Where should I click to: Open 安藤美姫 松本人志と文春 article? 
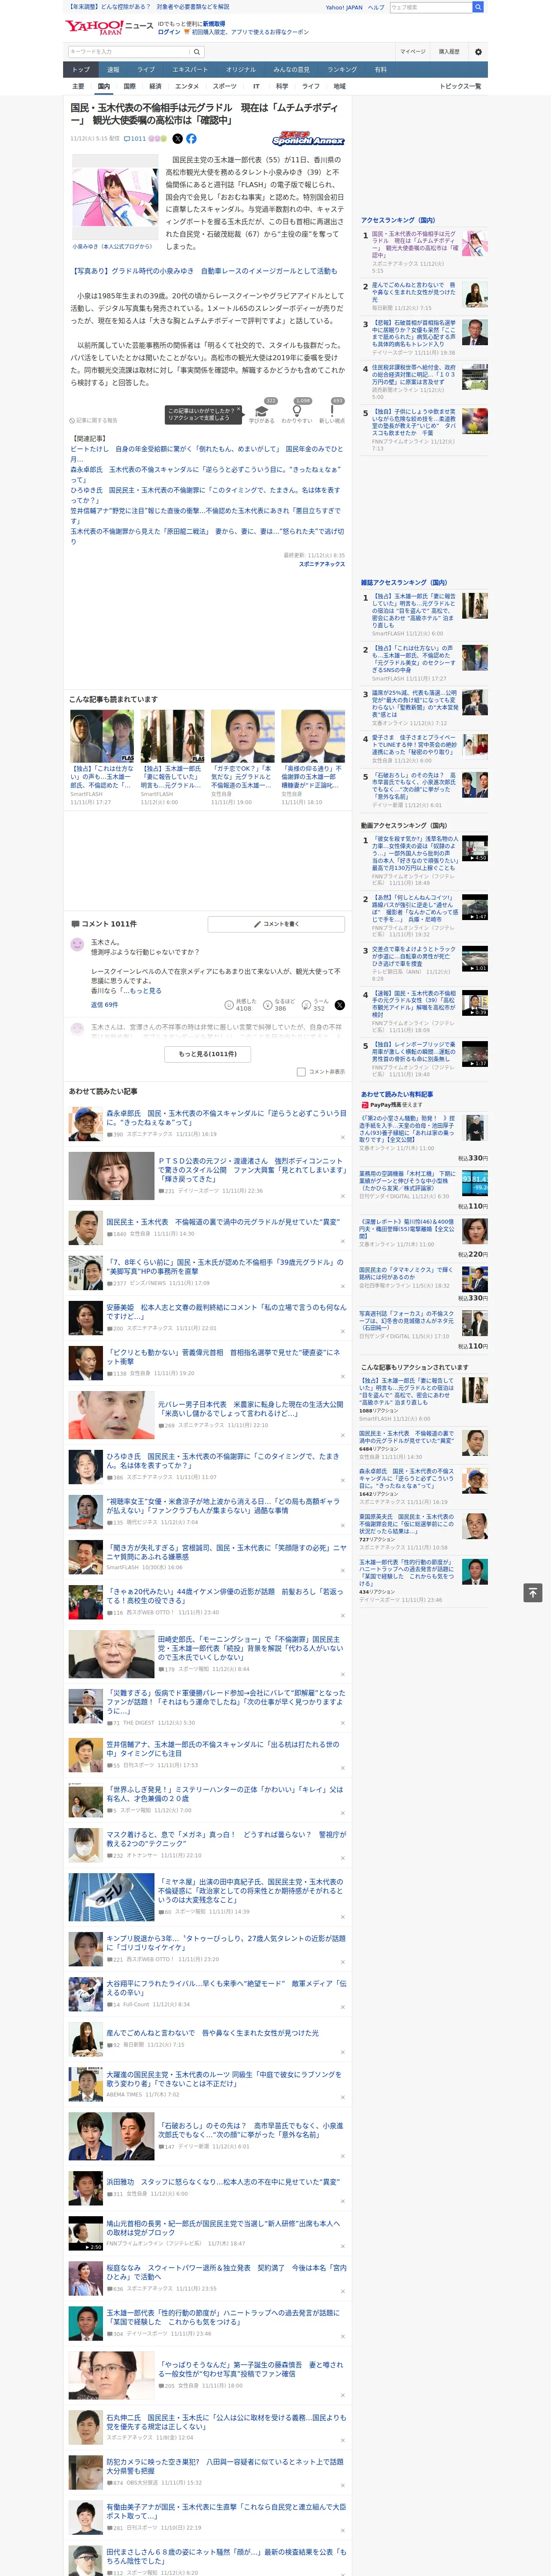[x=226, y=1311]
